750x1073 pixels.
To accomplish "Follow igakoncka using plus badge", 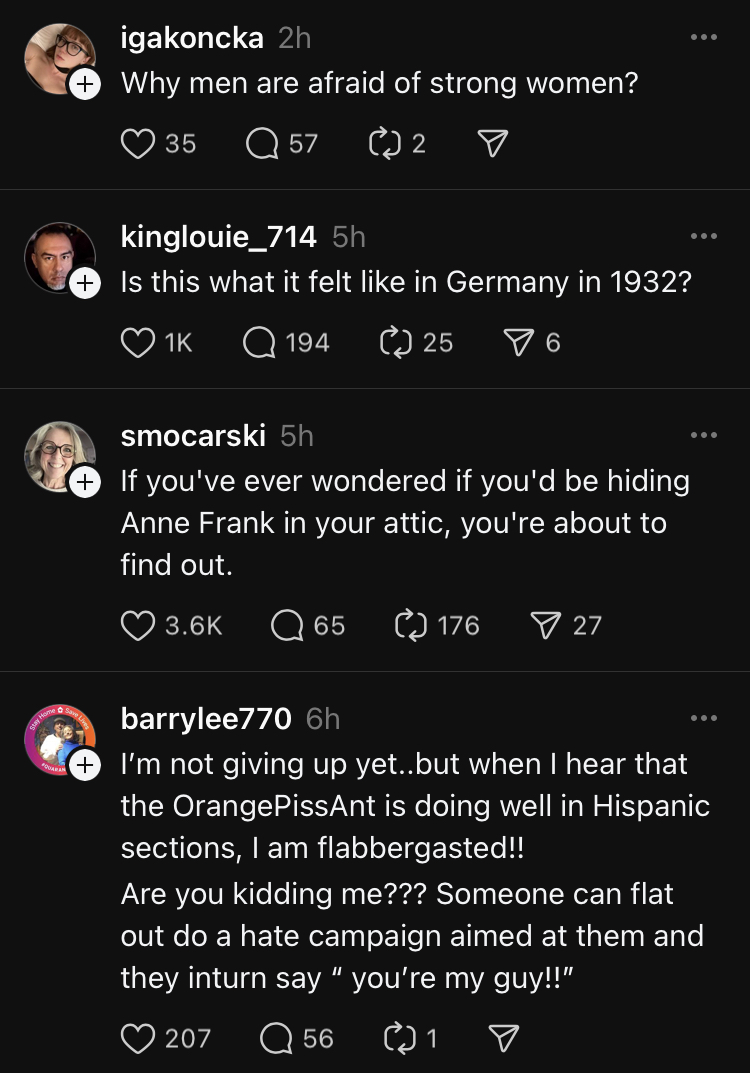I will pyautogui.click(x=85, y=85).
